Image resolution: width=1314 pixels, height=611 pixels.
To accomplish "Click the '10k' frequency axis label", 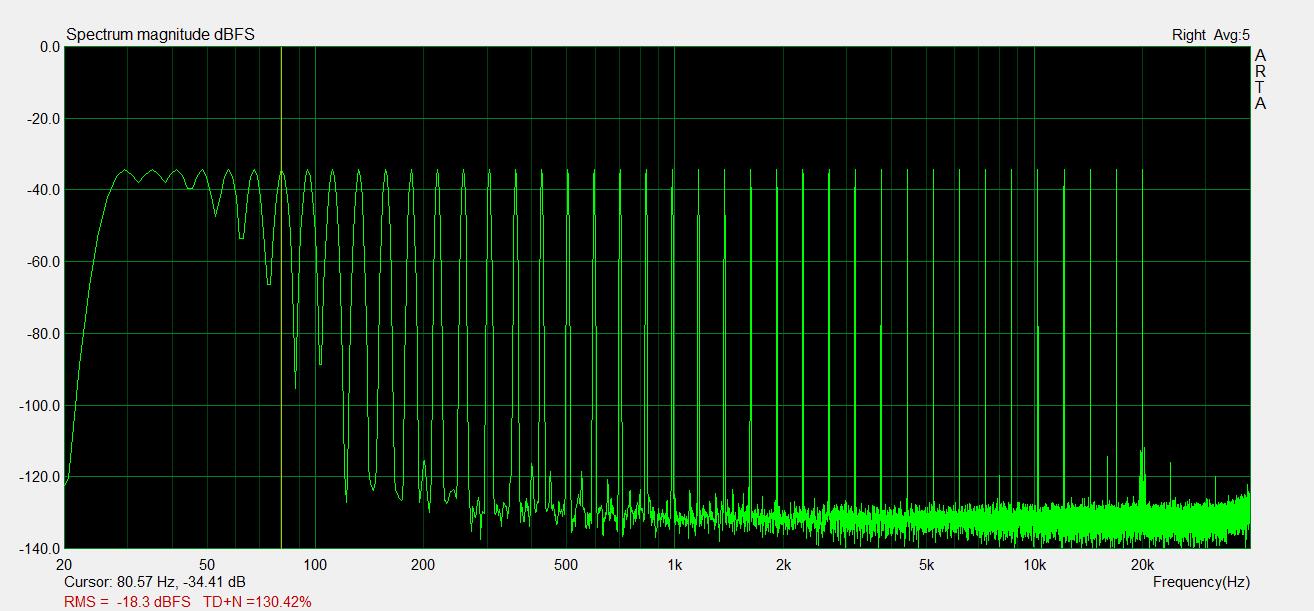I will [x=1034, y=564].
